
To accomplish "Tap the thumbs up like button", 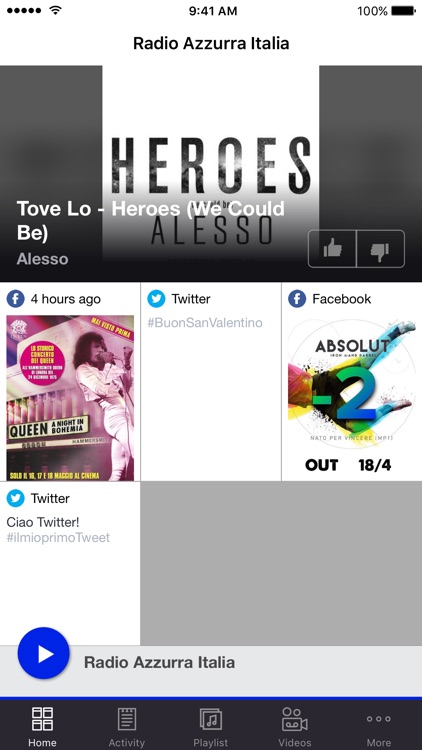I will coord(333,249).
